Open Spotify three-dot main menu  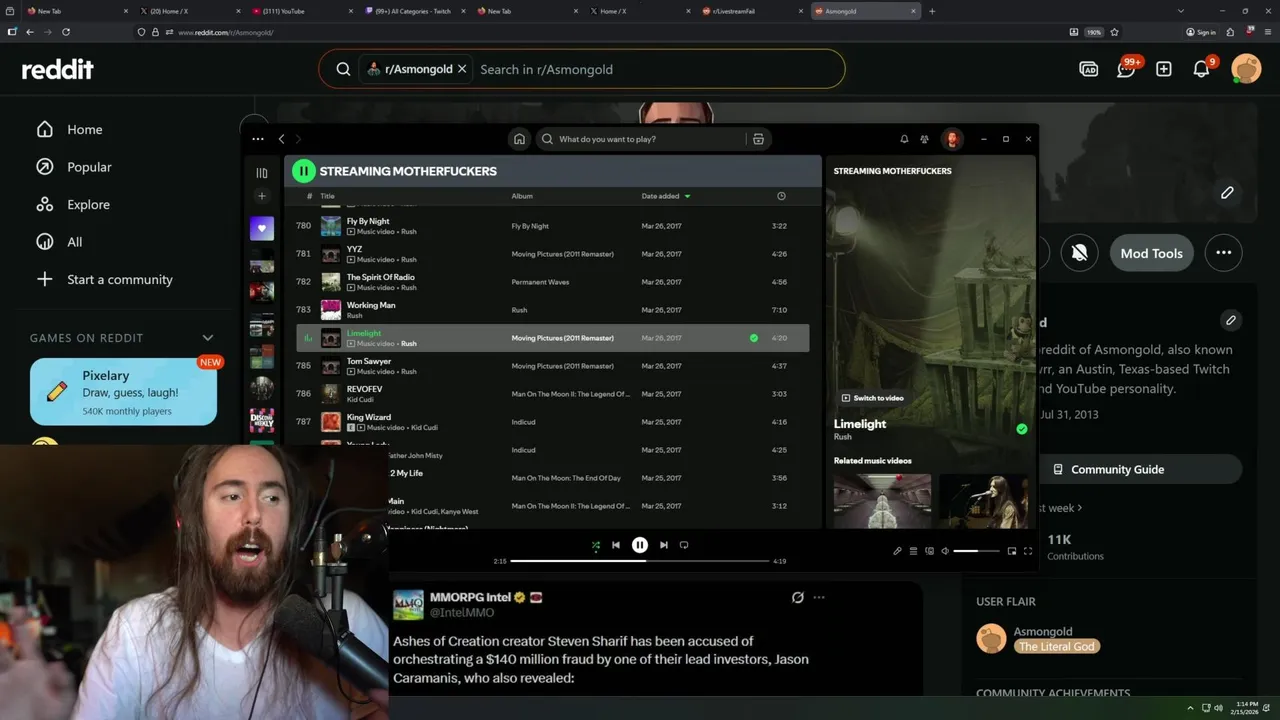coord(258,139)
